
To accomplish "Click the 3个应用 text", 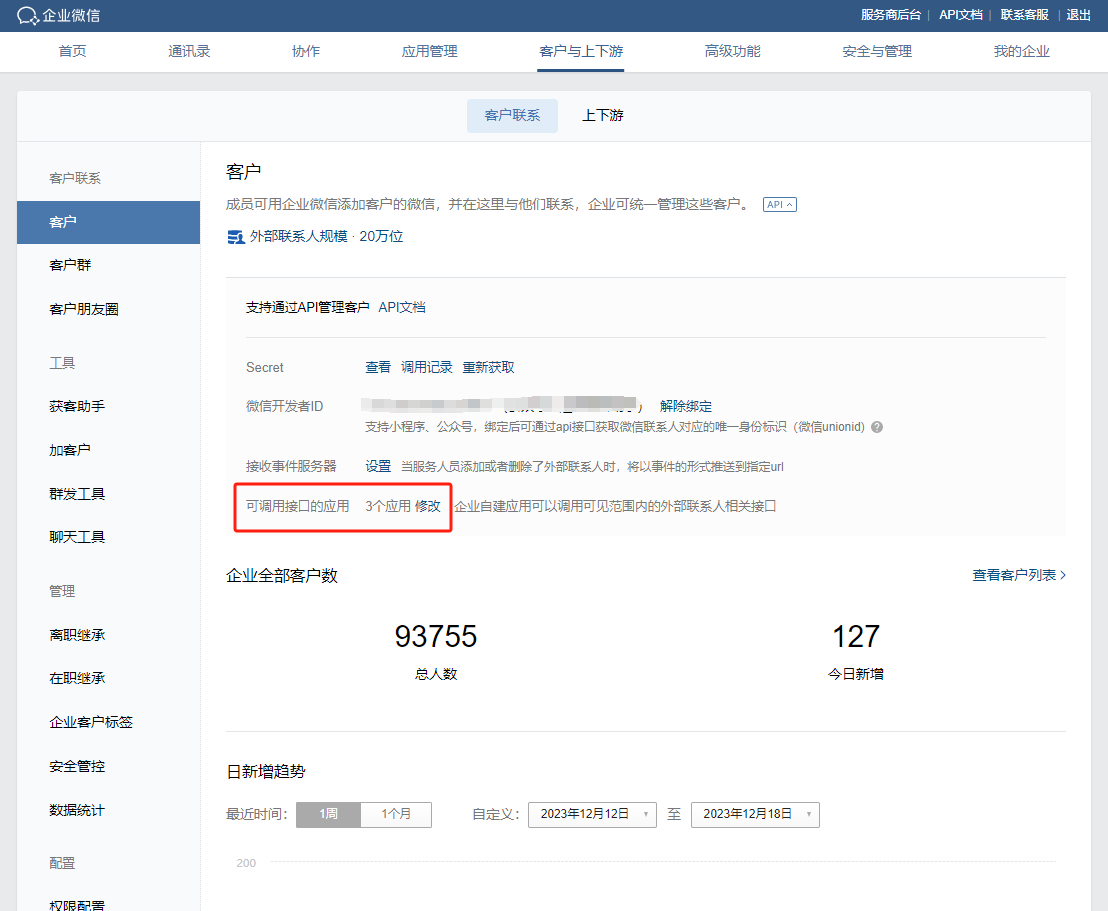I will [388, 506].
